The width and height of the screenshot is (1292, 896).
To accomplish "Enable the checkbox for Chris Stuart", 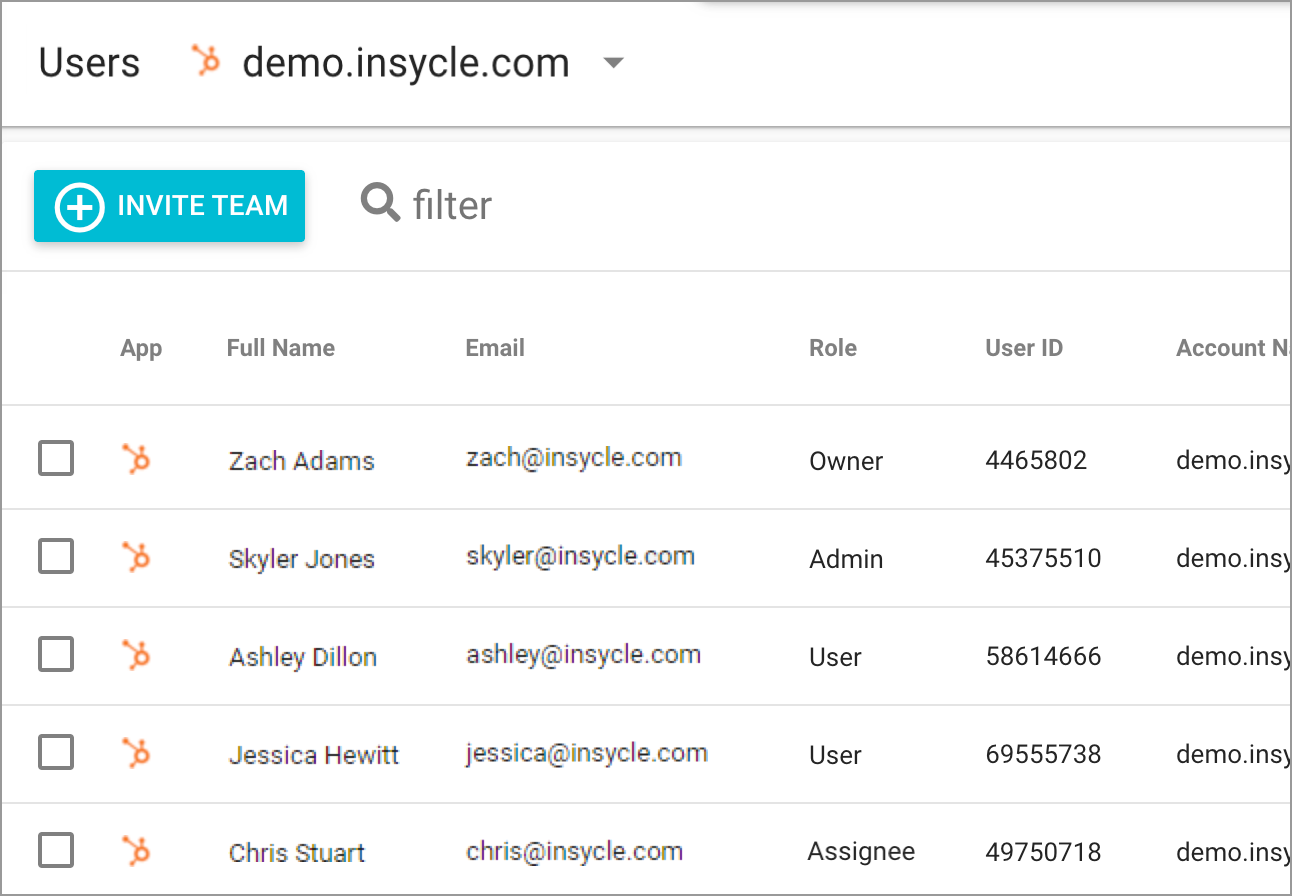I will tap(56, 849).
